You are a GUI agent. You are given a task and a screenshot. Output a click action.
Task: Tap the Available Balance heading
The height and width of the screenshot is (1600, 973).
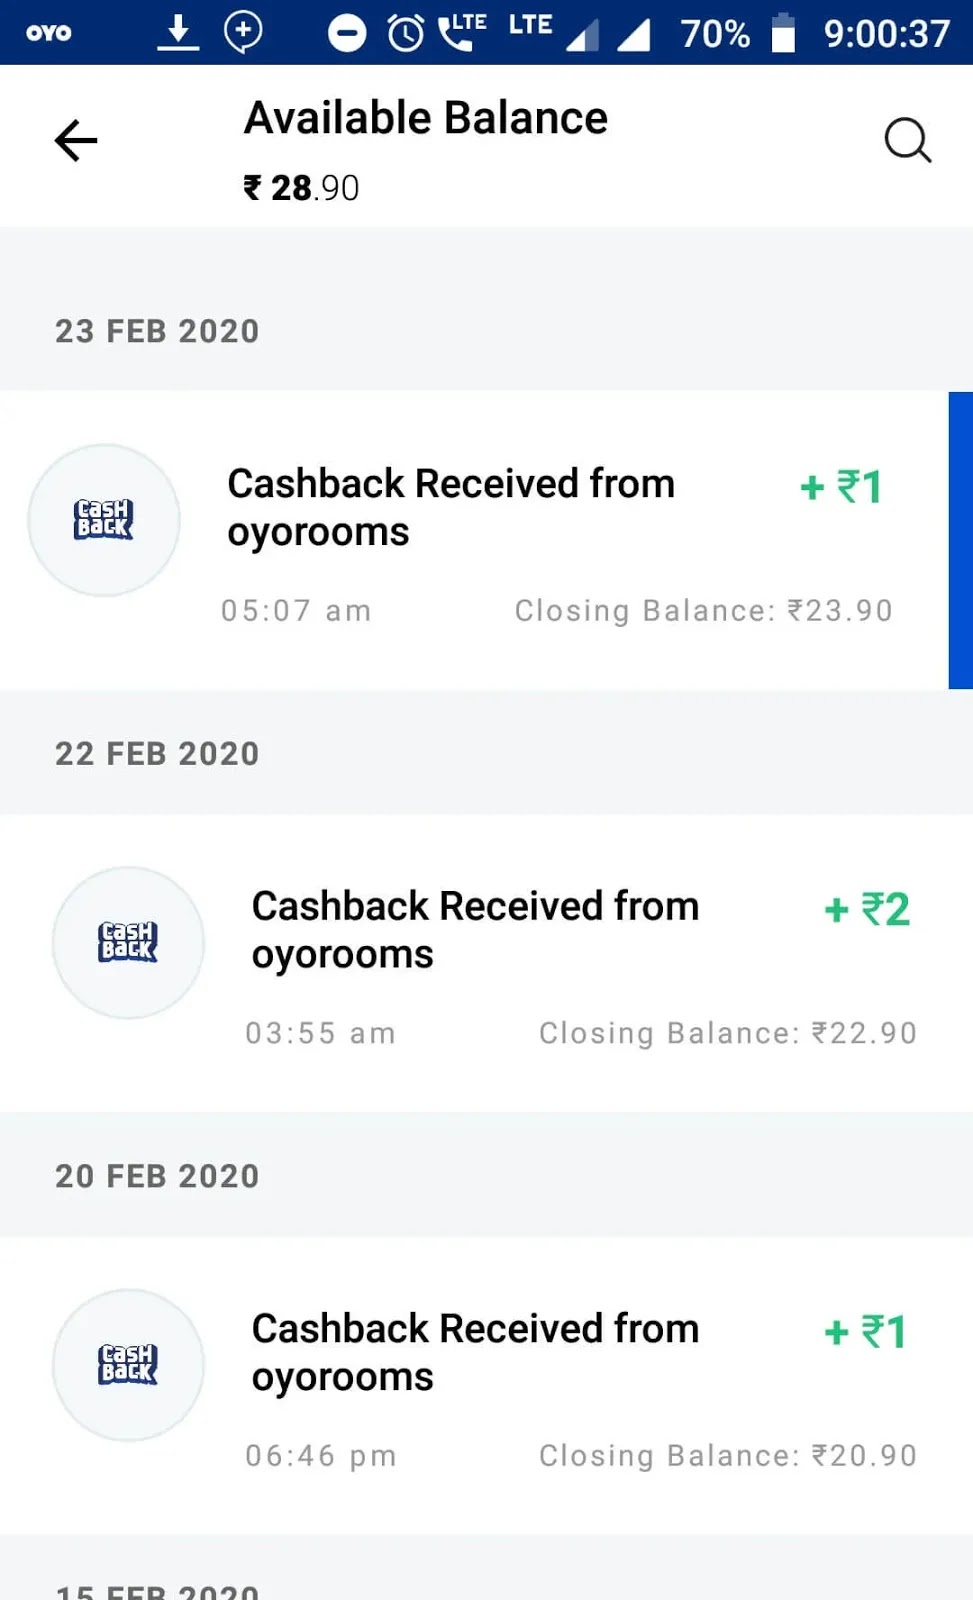pos(426,118)
